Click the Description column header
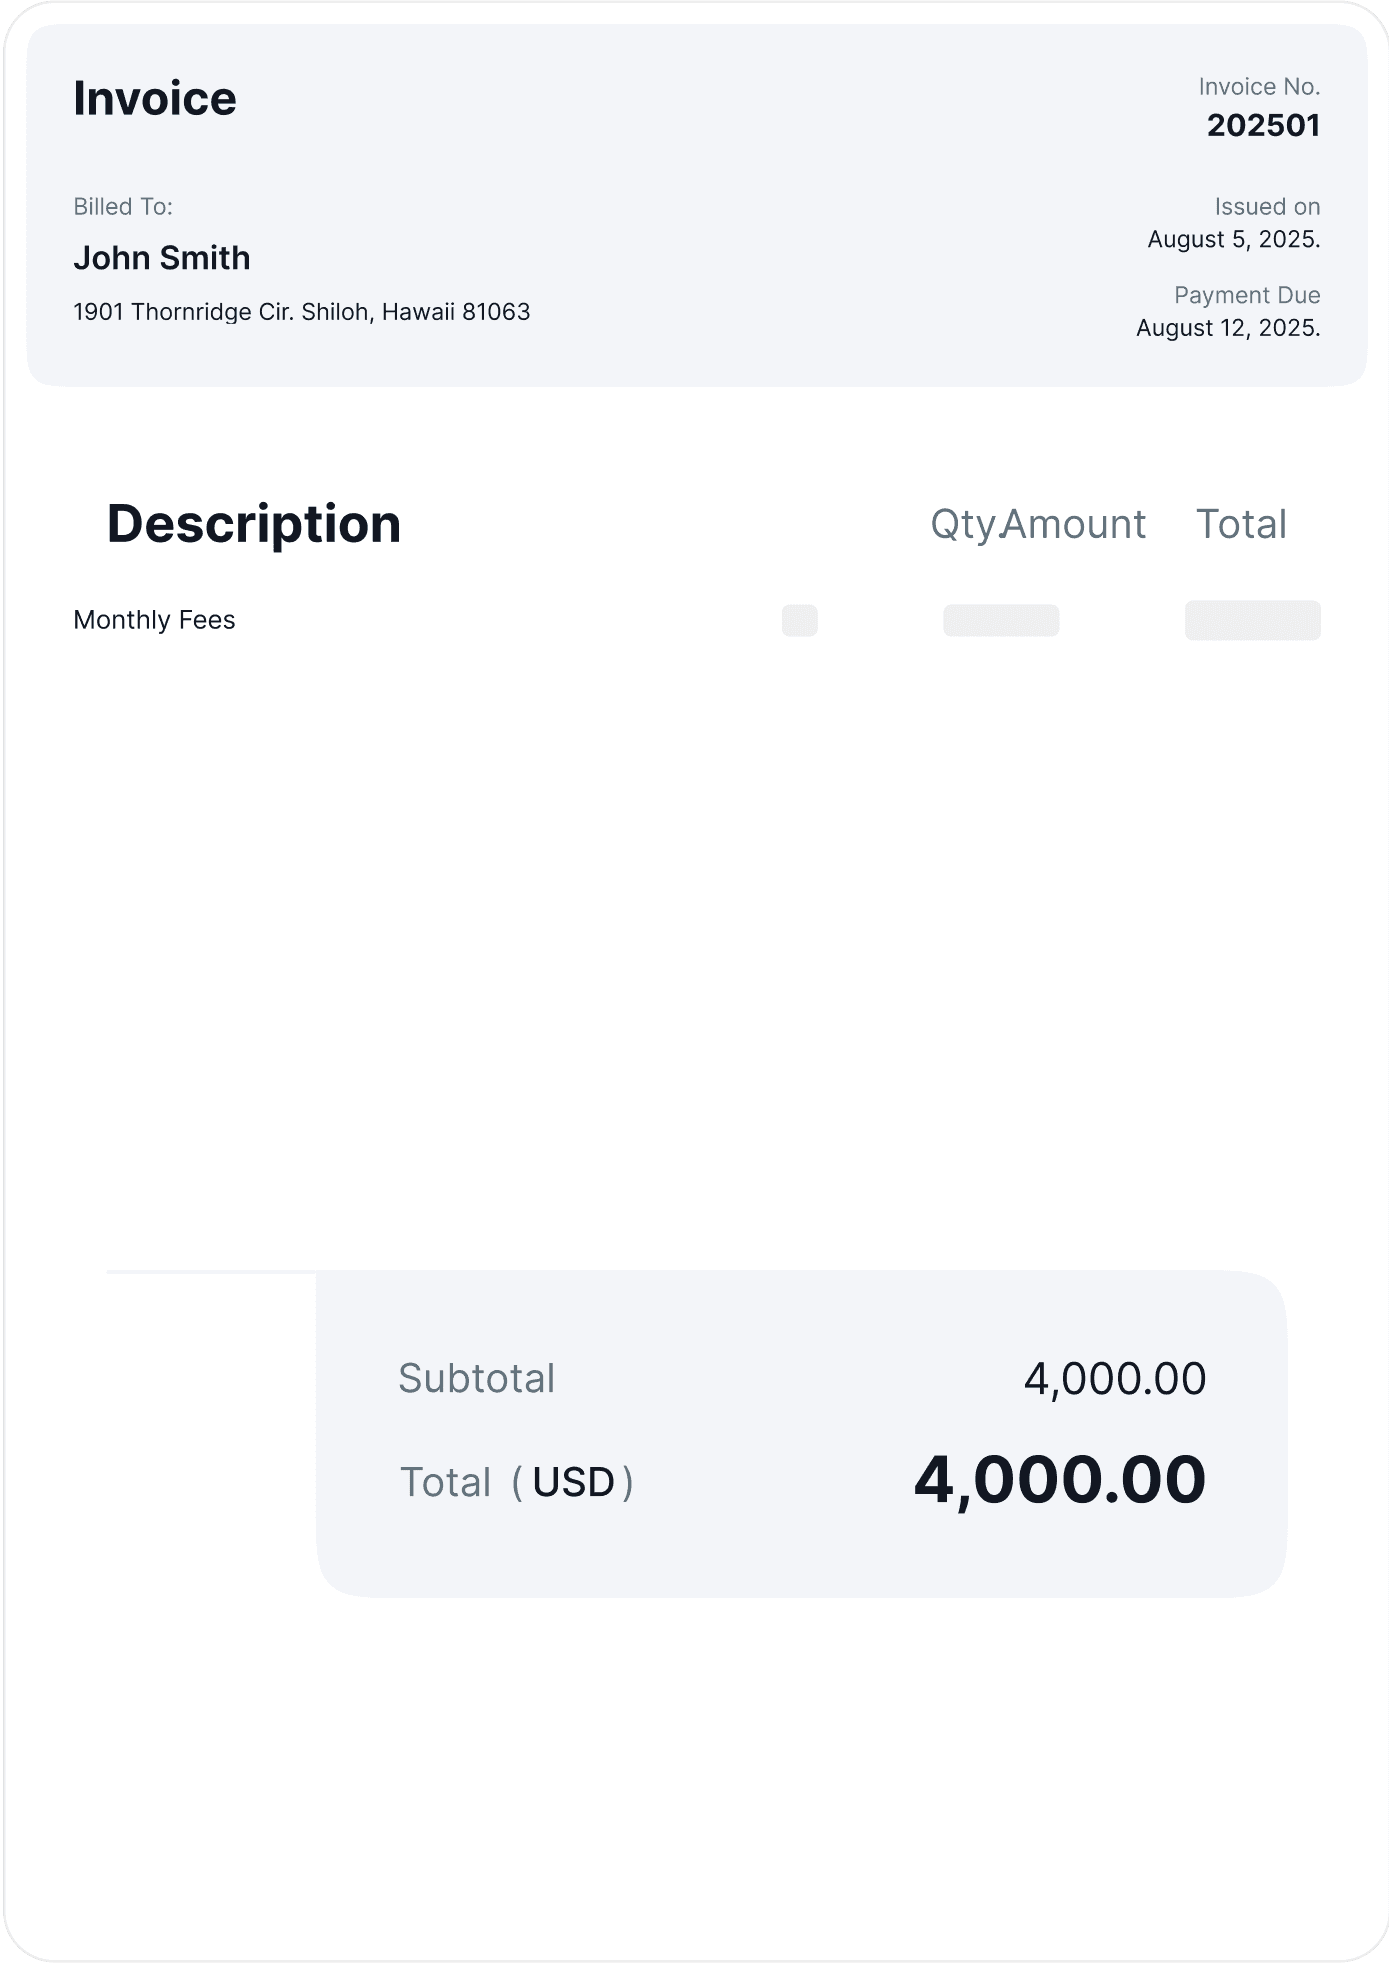The width and height of the screenshot is (1389, 1963). 254,524
